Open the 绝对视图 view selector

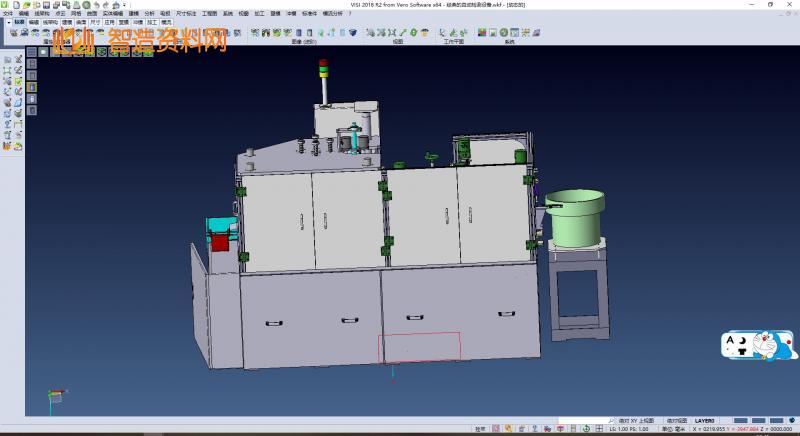(x=675, y=420)
